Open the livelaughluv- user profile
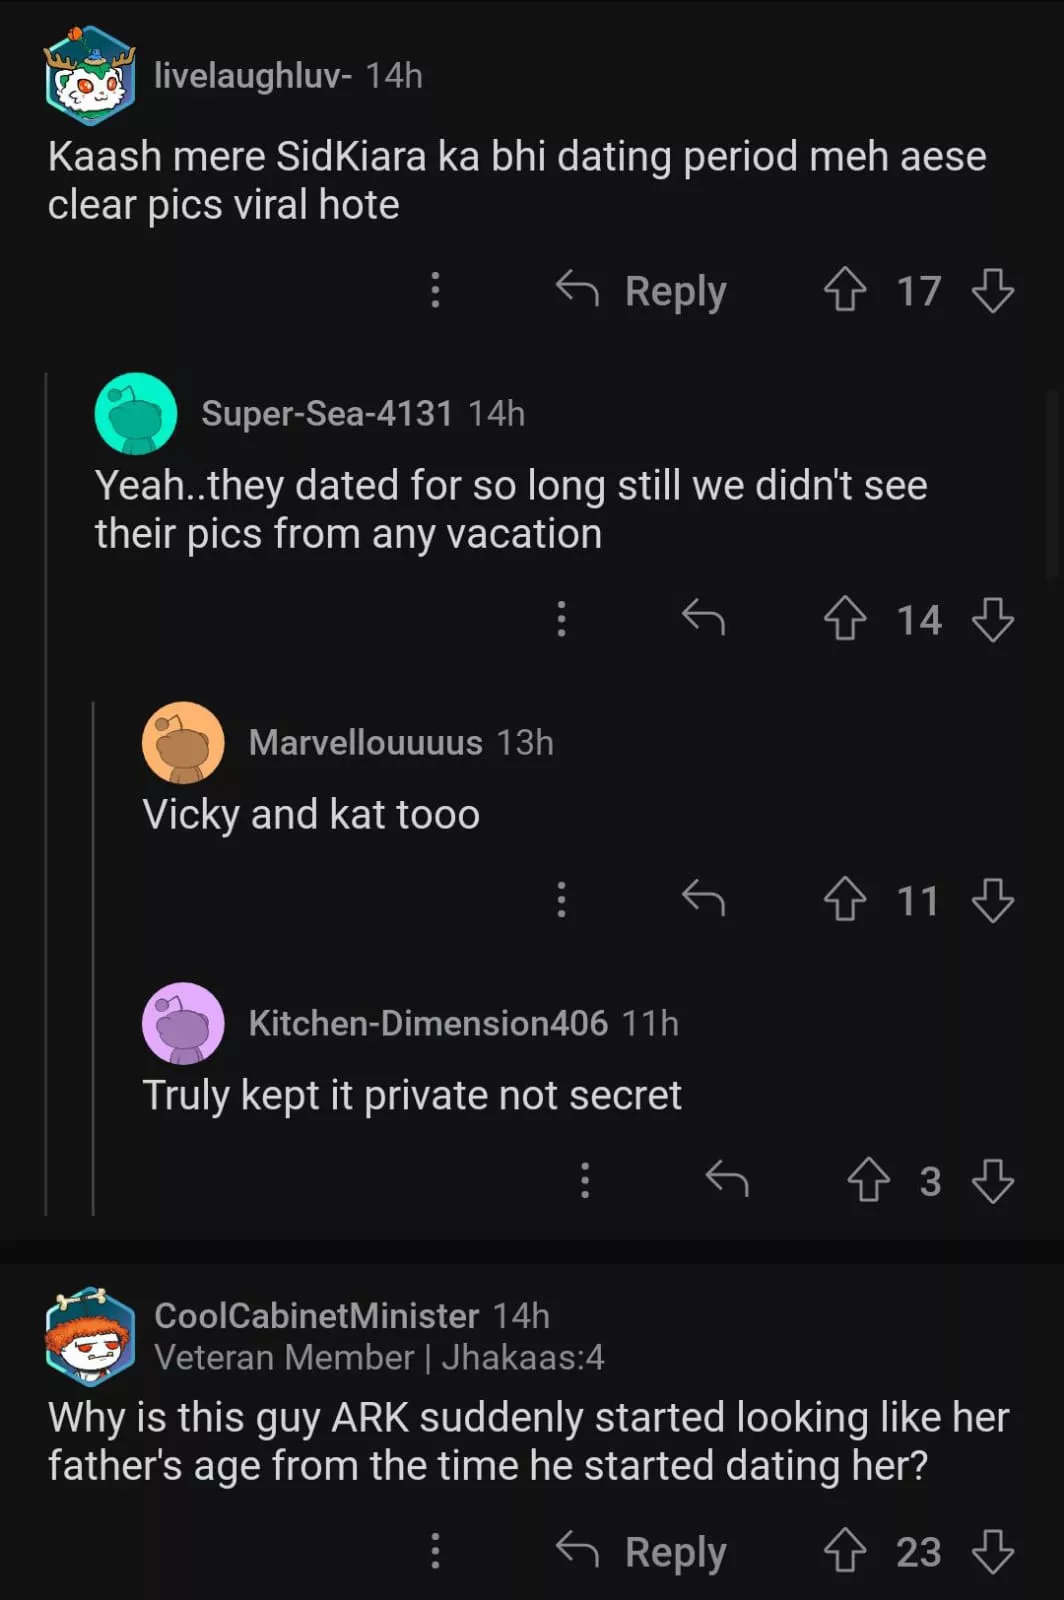The width and height of the screenshot is (1064, 1600). 252,75
